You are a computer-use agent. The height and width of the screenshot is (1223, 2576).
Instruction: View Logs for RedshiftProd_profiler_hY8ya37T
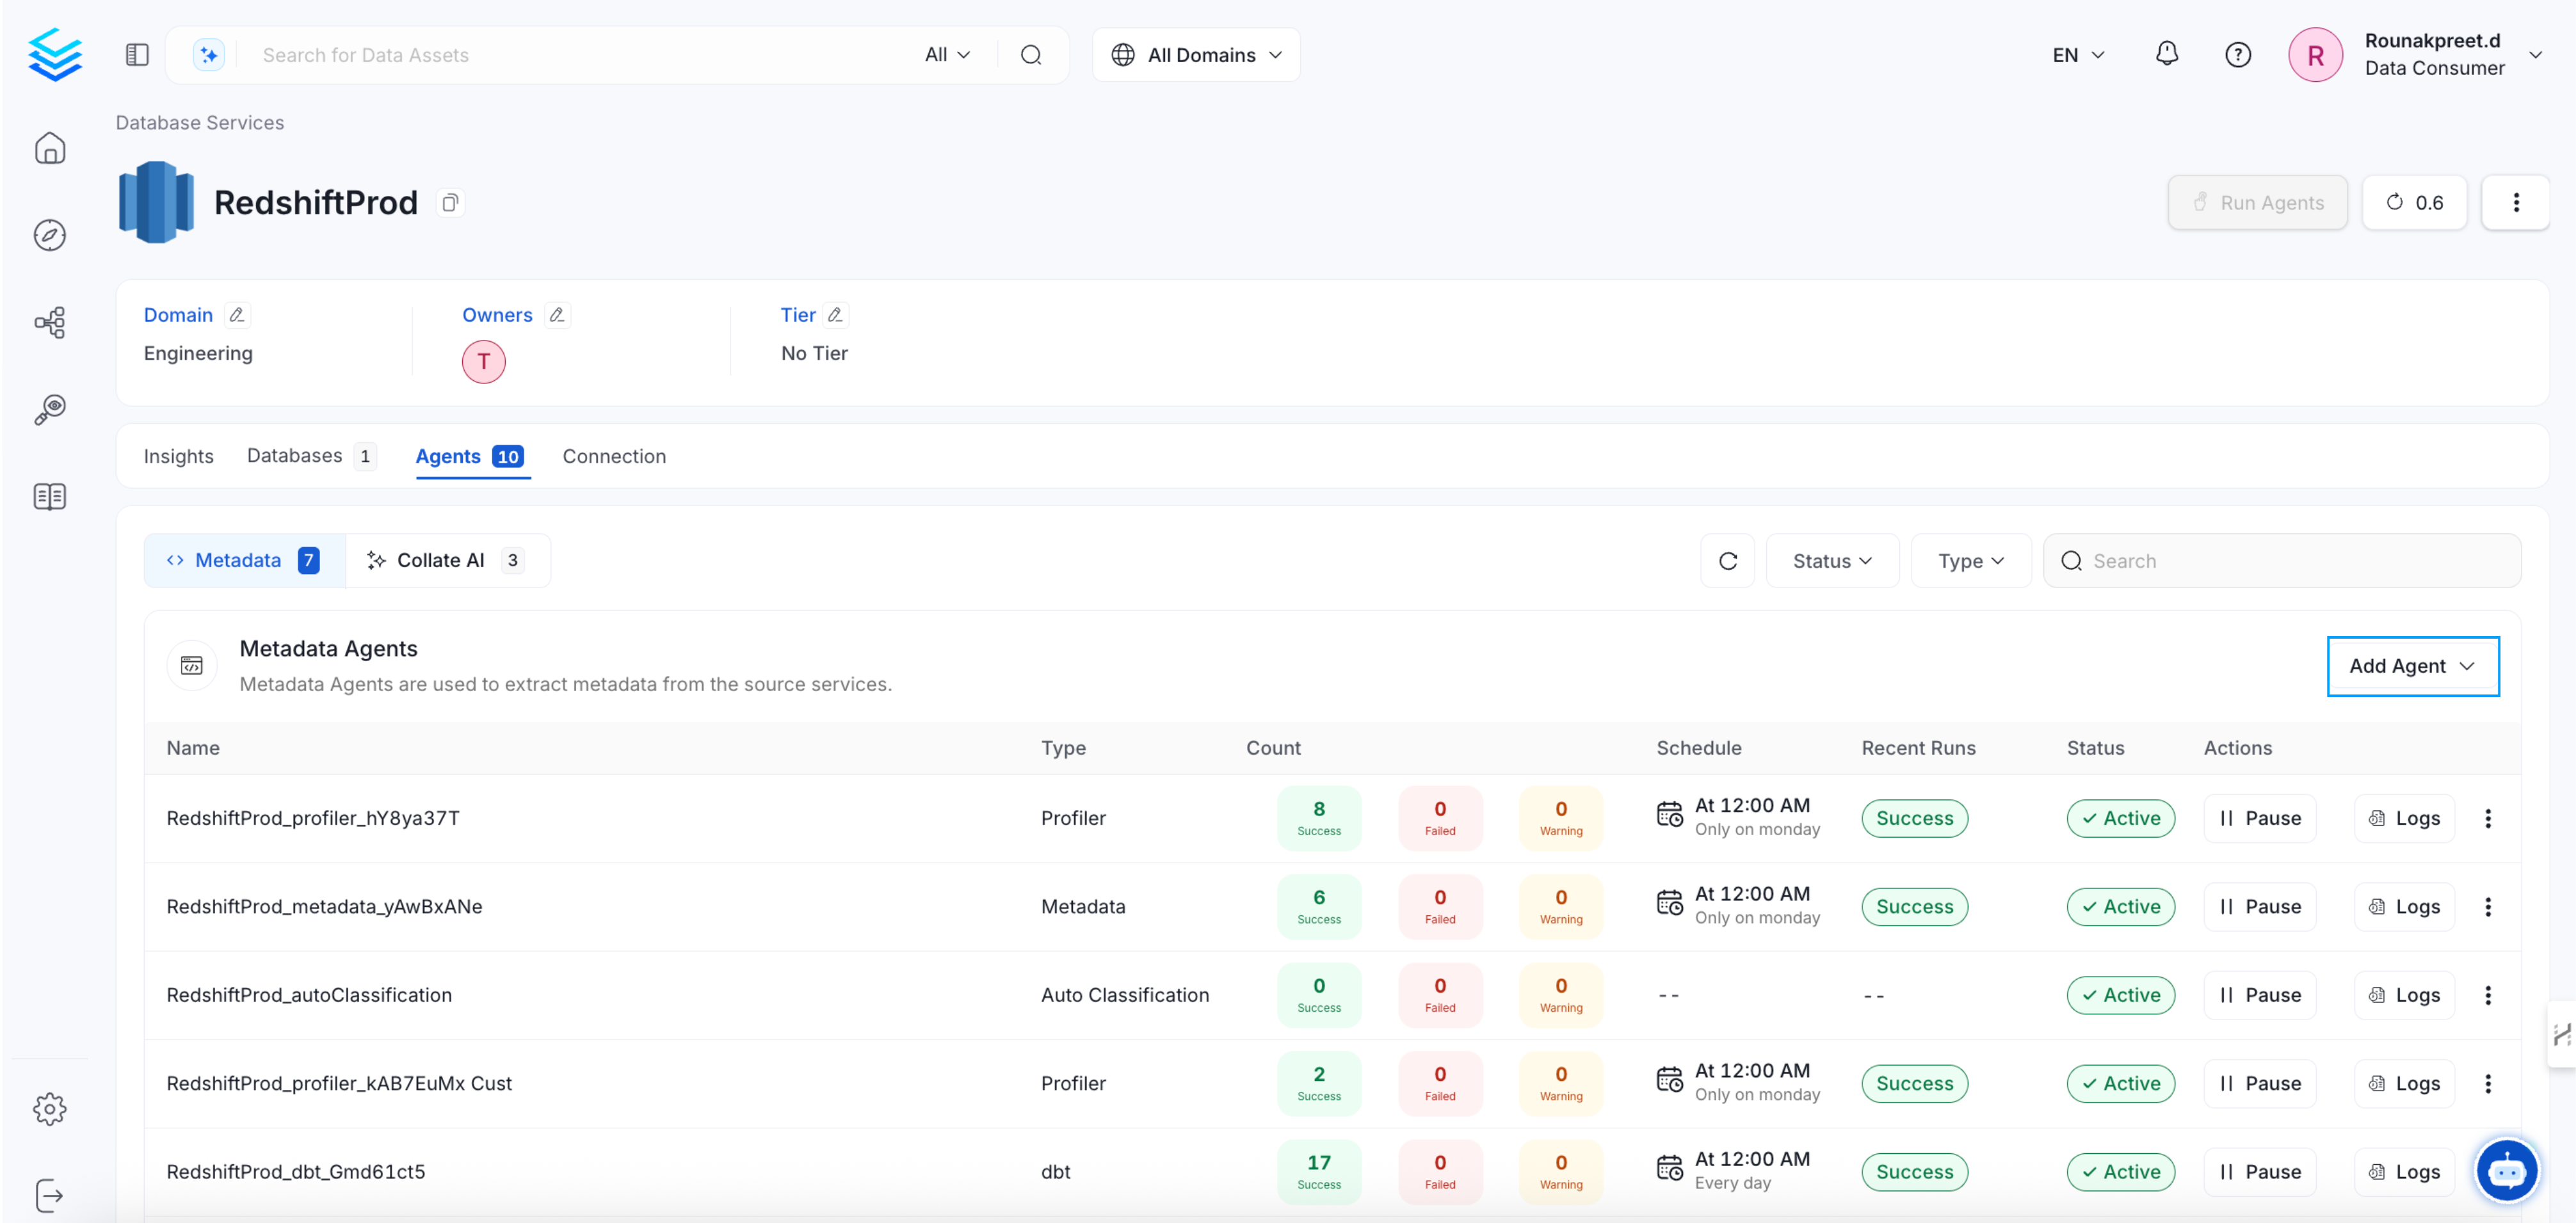(x=2404, y=818)
